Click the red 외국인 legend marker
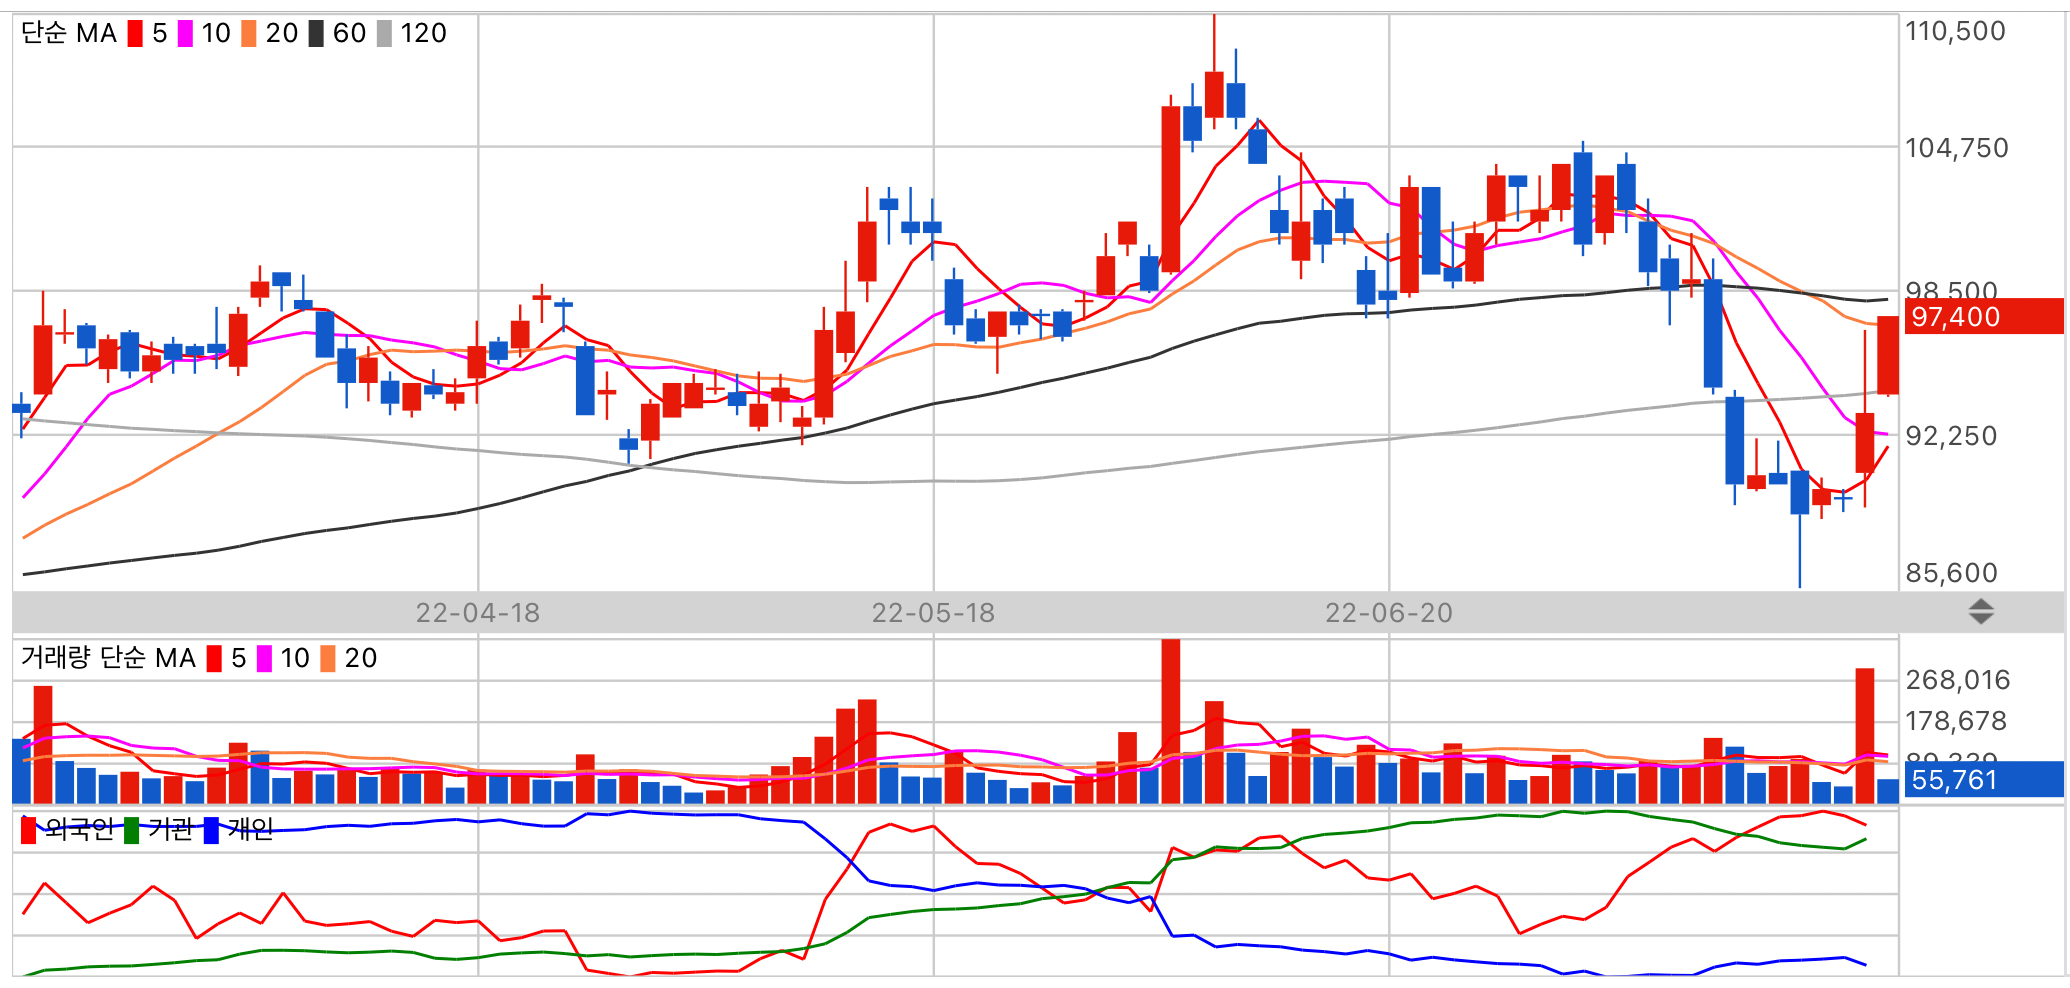The image size is (2070, 988). 28,830
